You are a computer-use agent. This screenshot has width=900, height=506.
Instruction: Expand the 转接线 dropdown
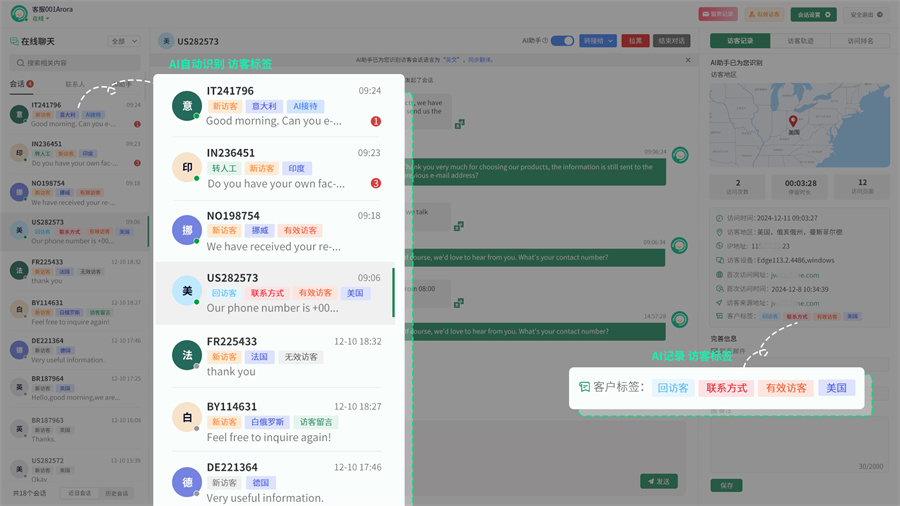point(598,41)
